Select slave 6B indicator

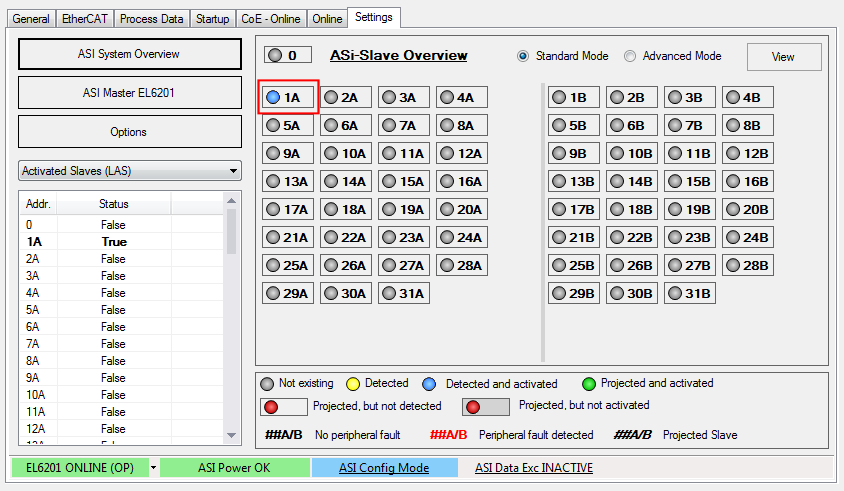pos(632,125)
